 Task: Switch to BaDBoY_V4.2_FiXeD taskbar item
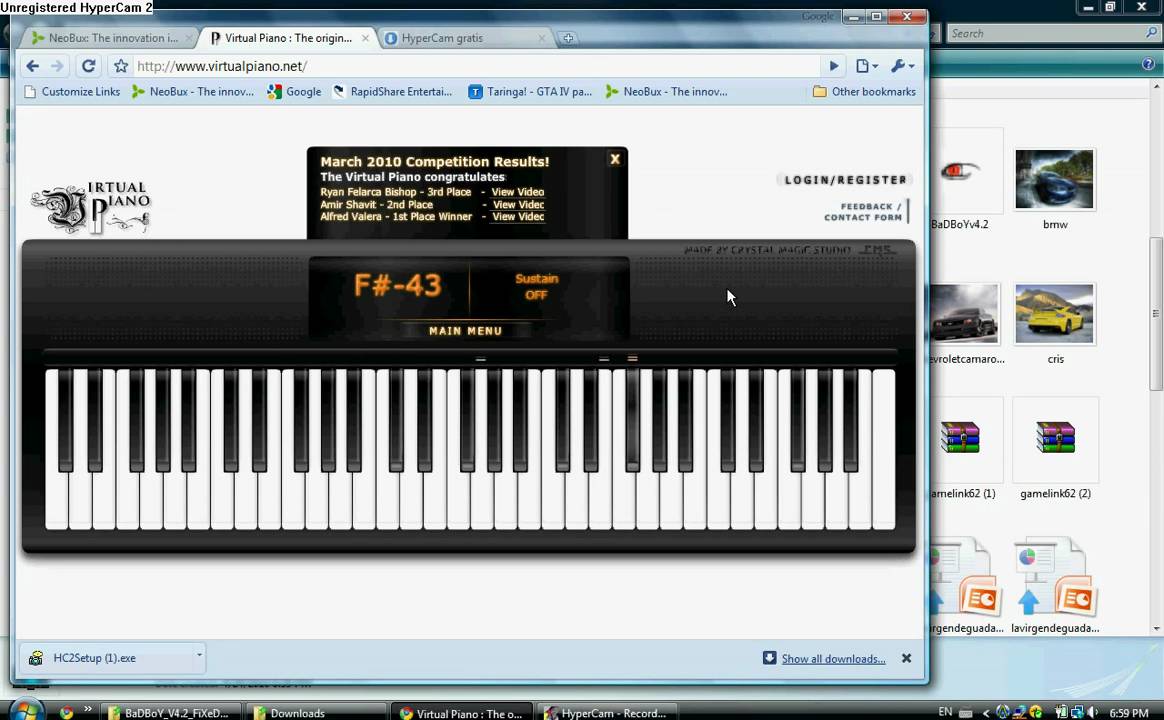171,713
